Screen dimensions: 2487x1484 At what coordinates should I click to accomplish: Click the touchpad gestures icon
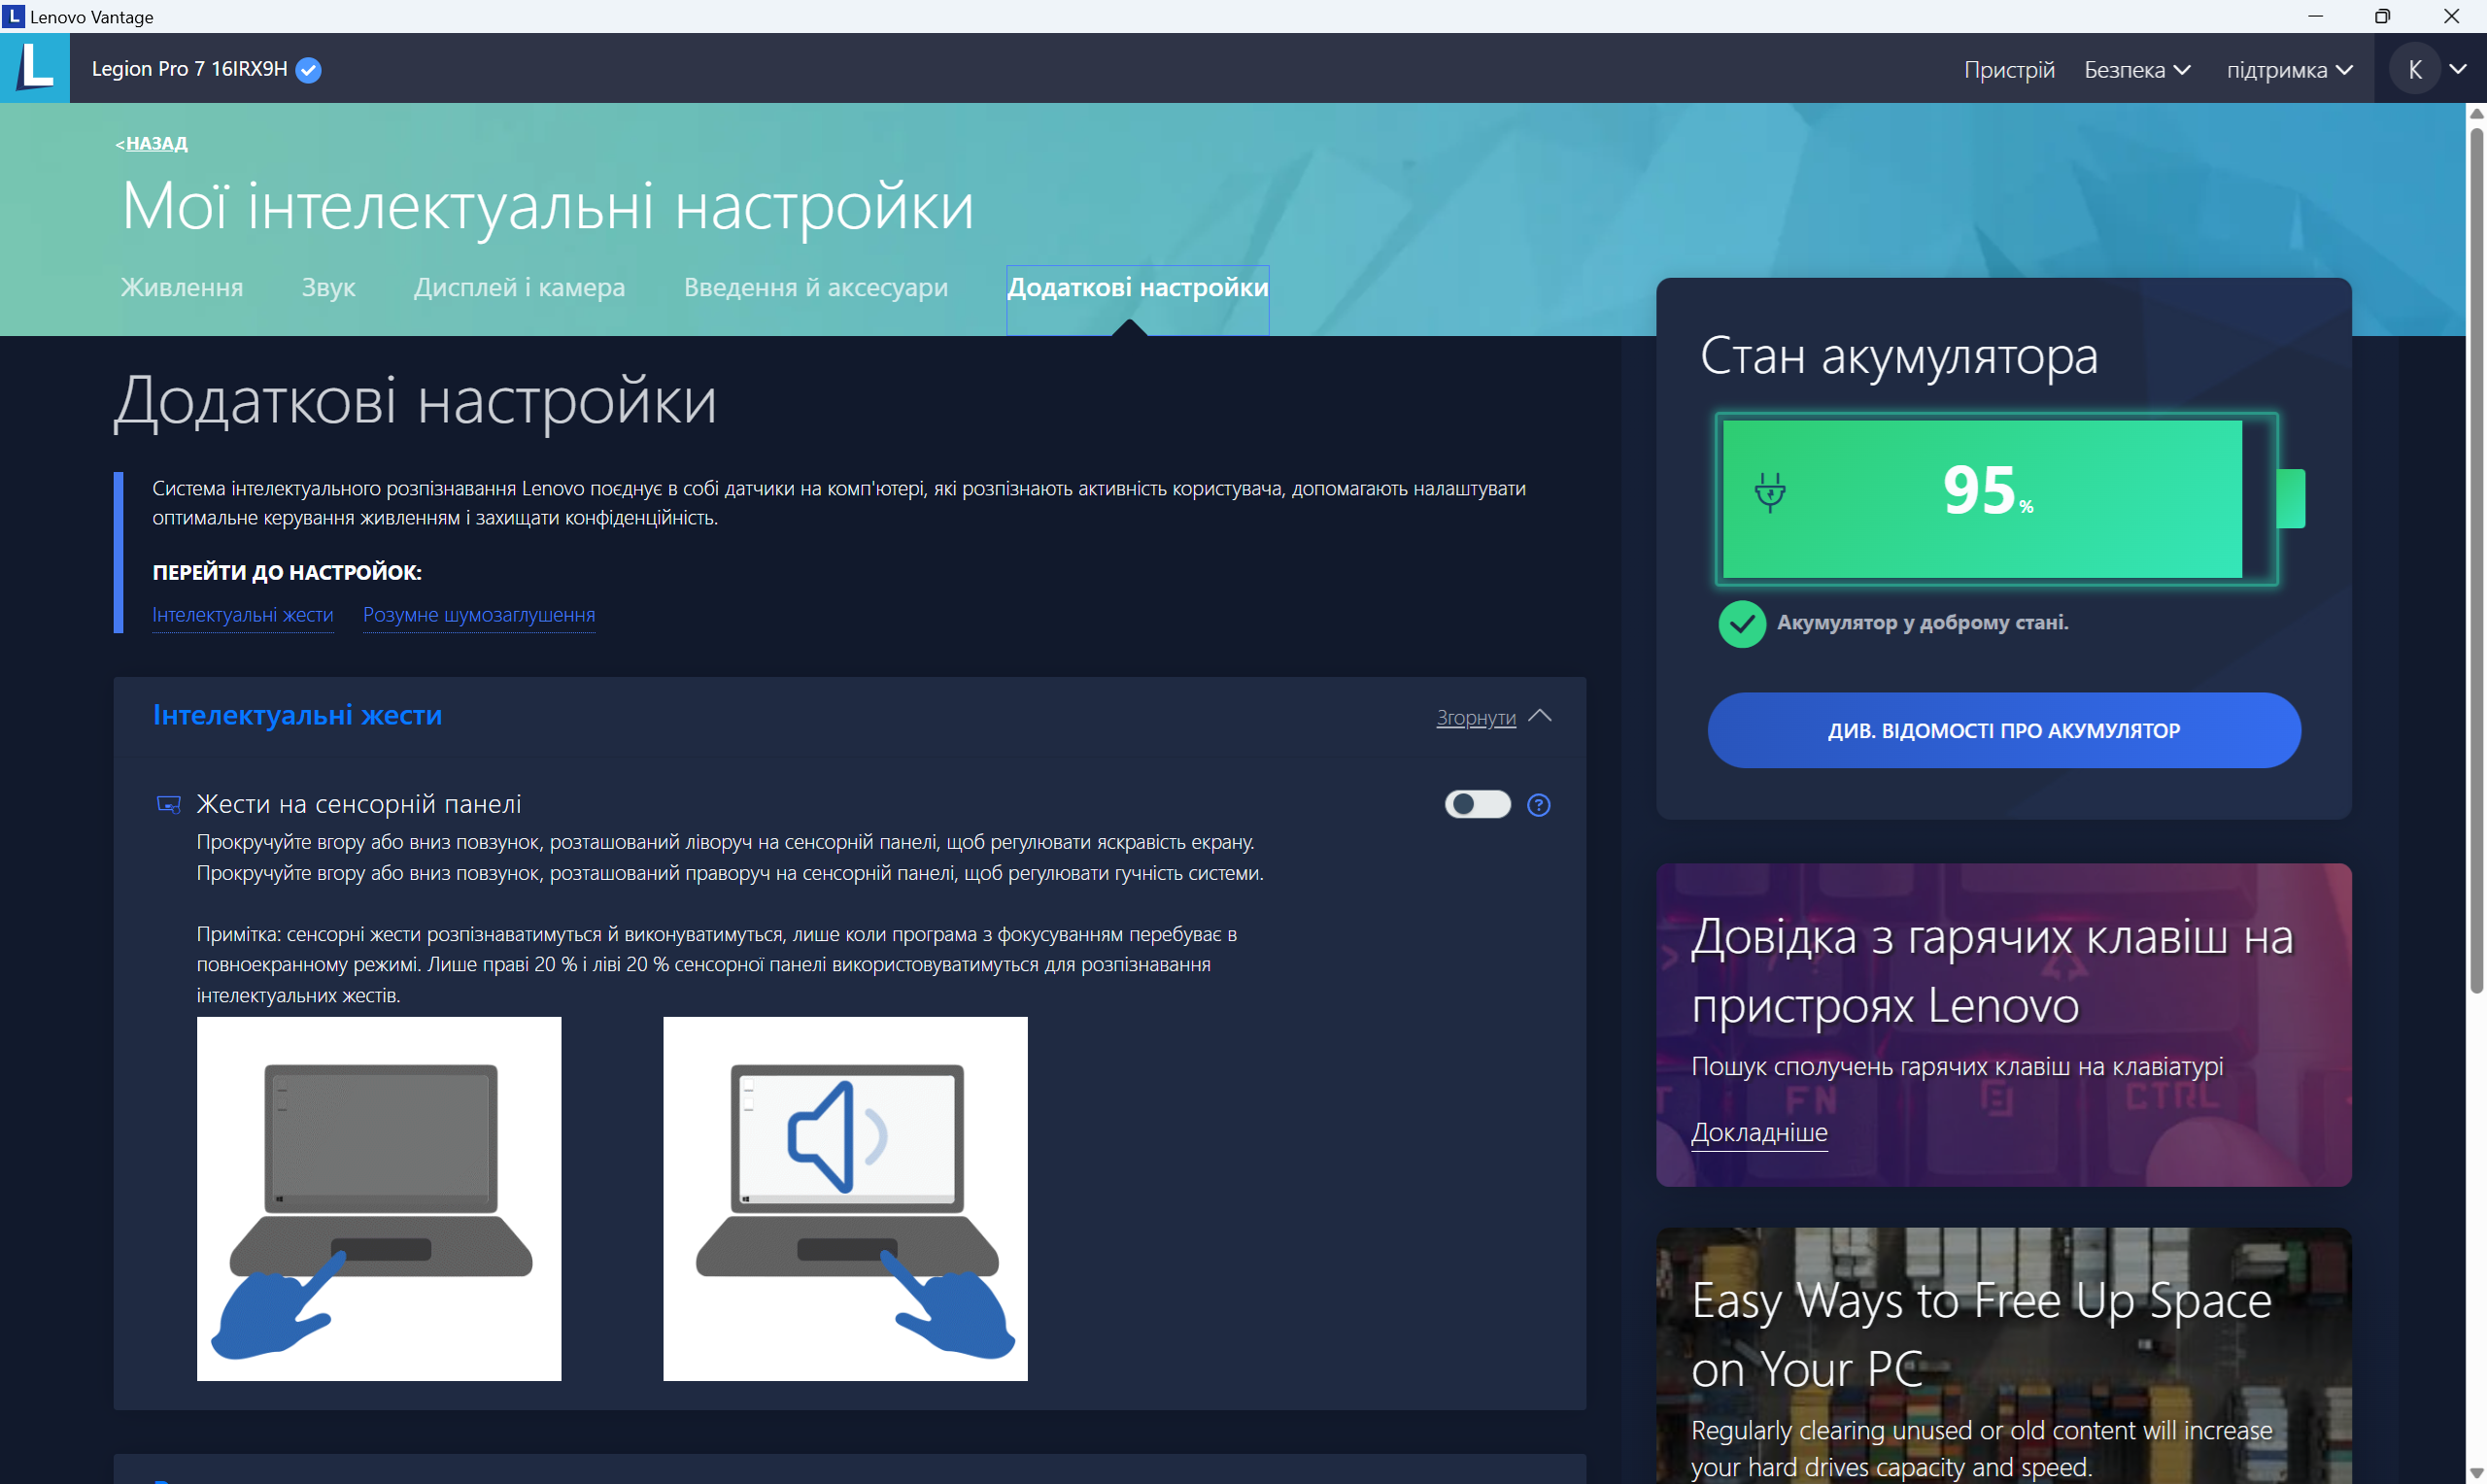pyautogui.click(x=169, y=804)
